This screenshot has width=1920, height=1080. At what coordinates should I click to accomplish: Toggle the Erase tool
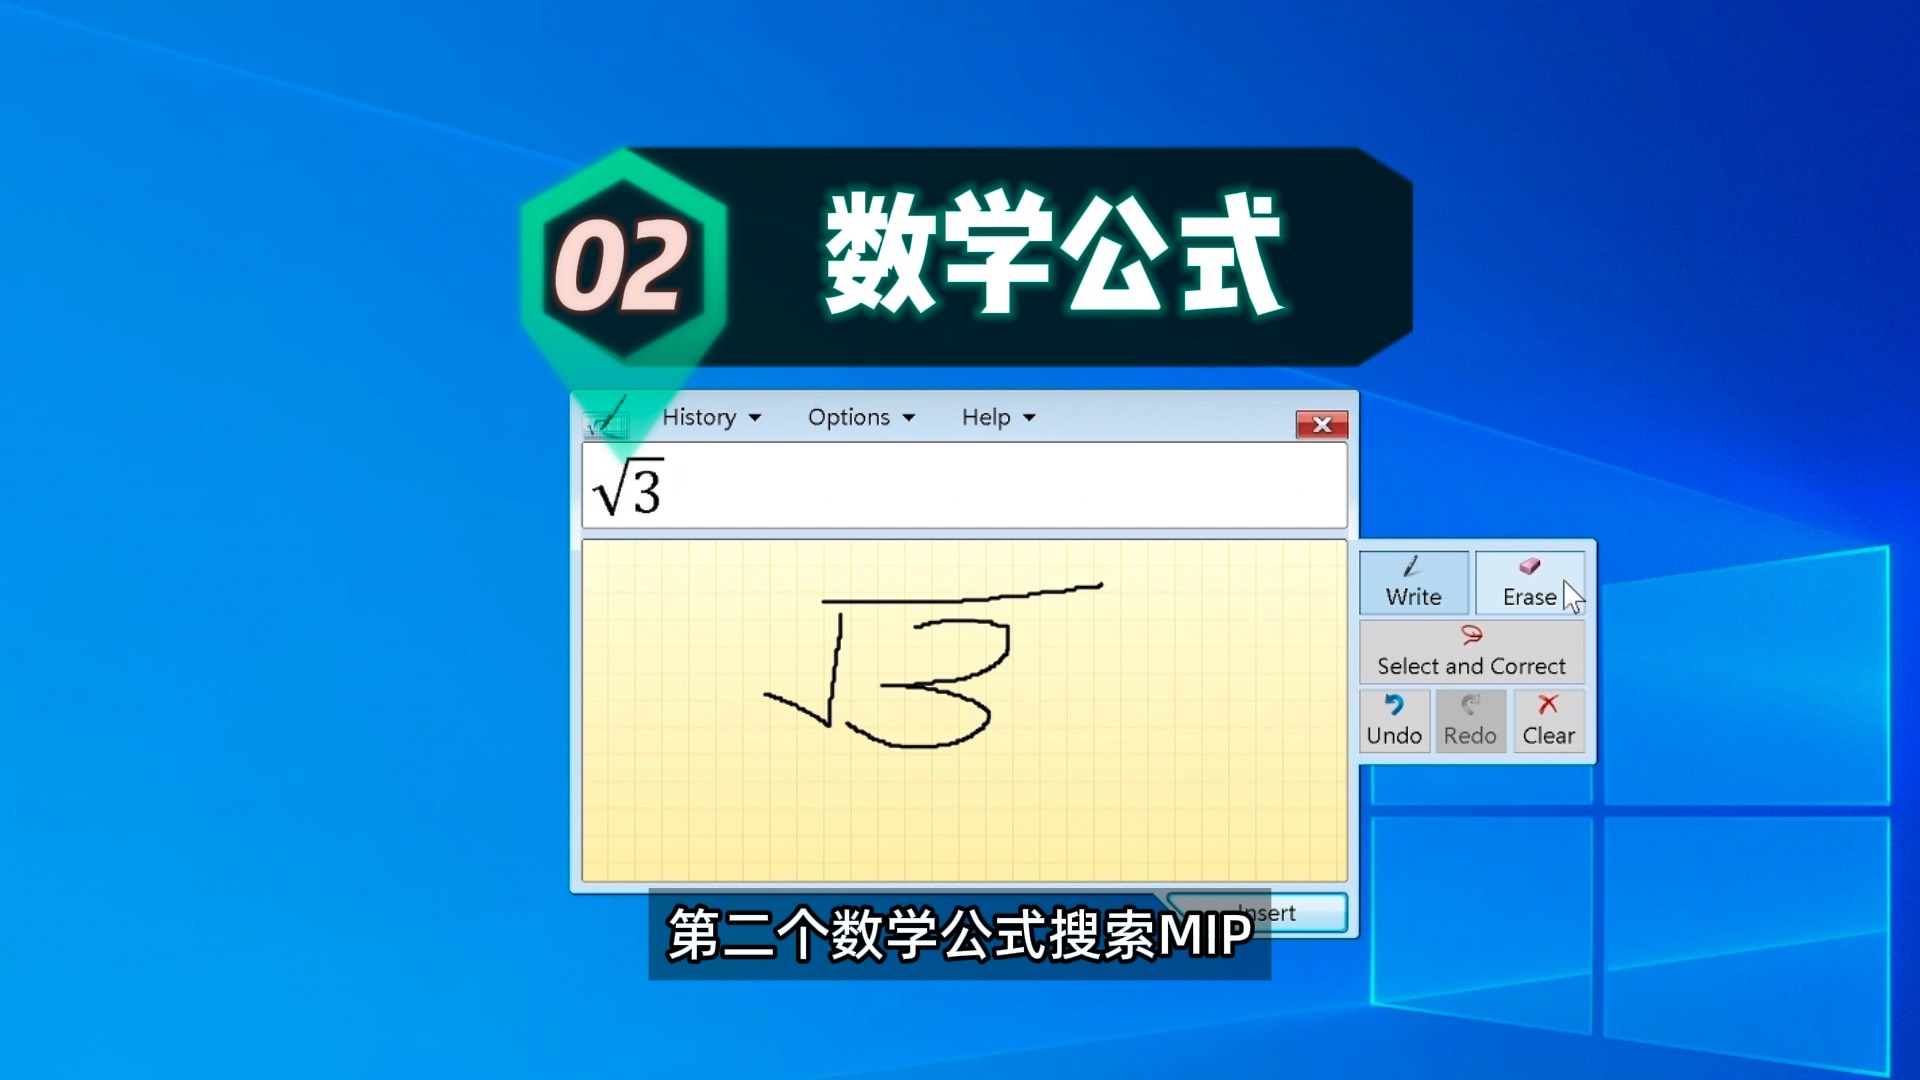1530,580
